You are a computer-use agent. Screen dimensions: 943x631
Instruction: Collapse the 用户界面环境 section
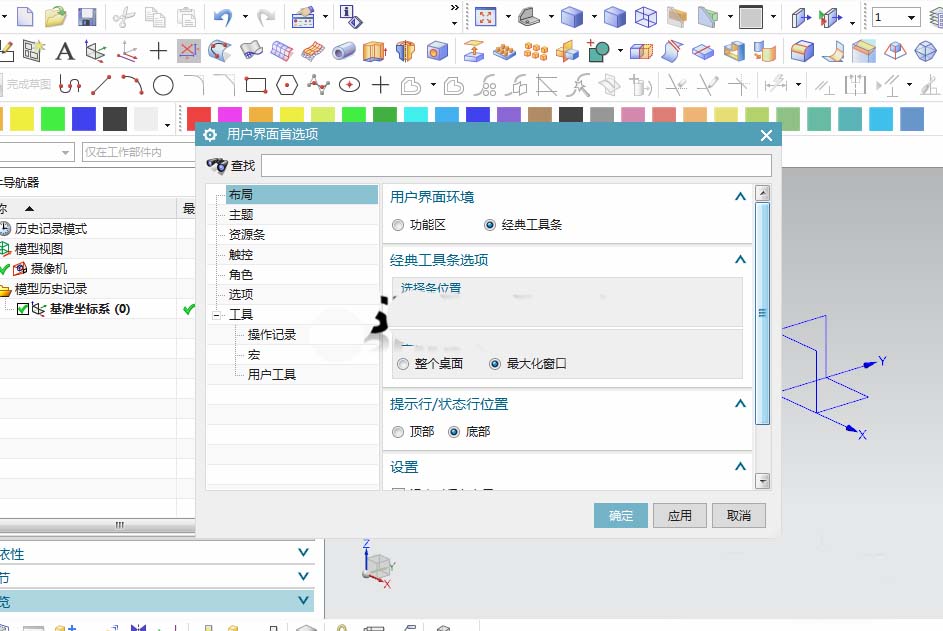(741, 197)
